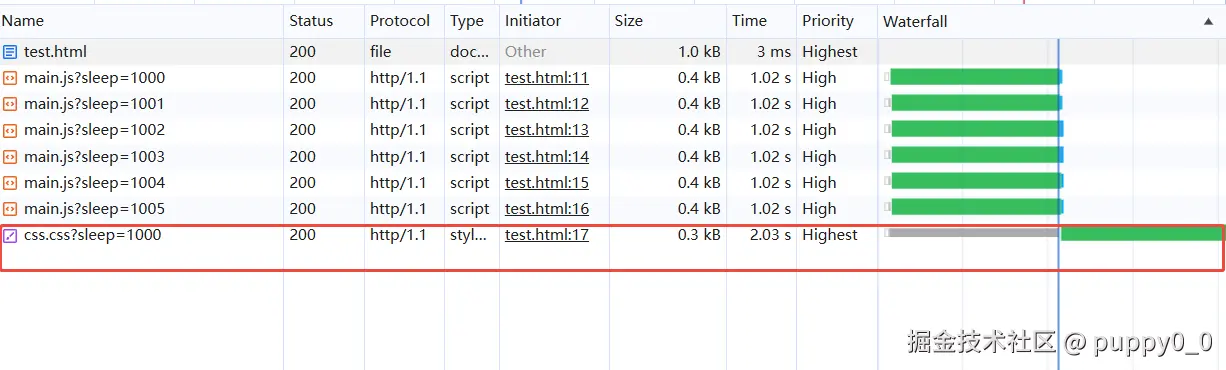Click 0.4 kB size of main.js?sleep=1004 row
Viewport: 1226px width, 370px height.
699,183
